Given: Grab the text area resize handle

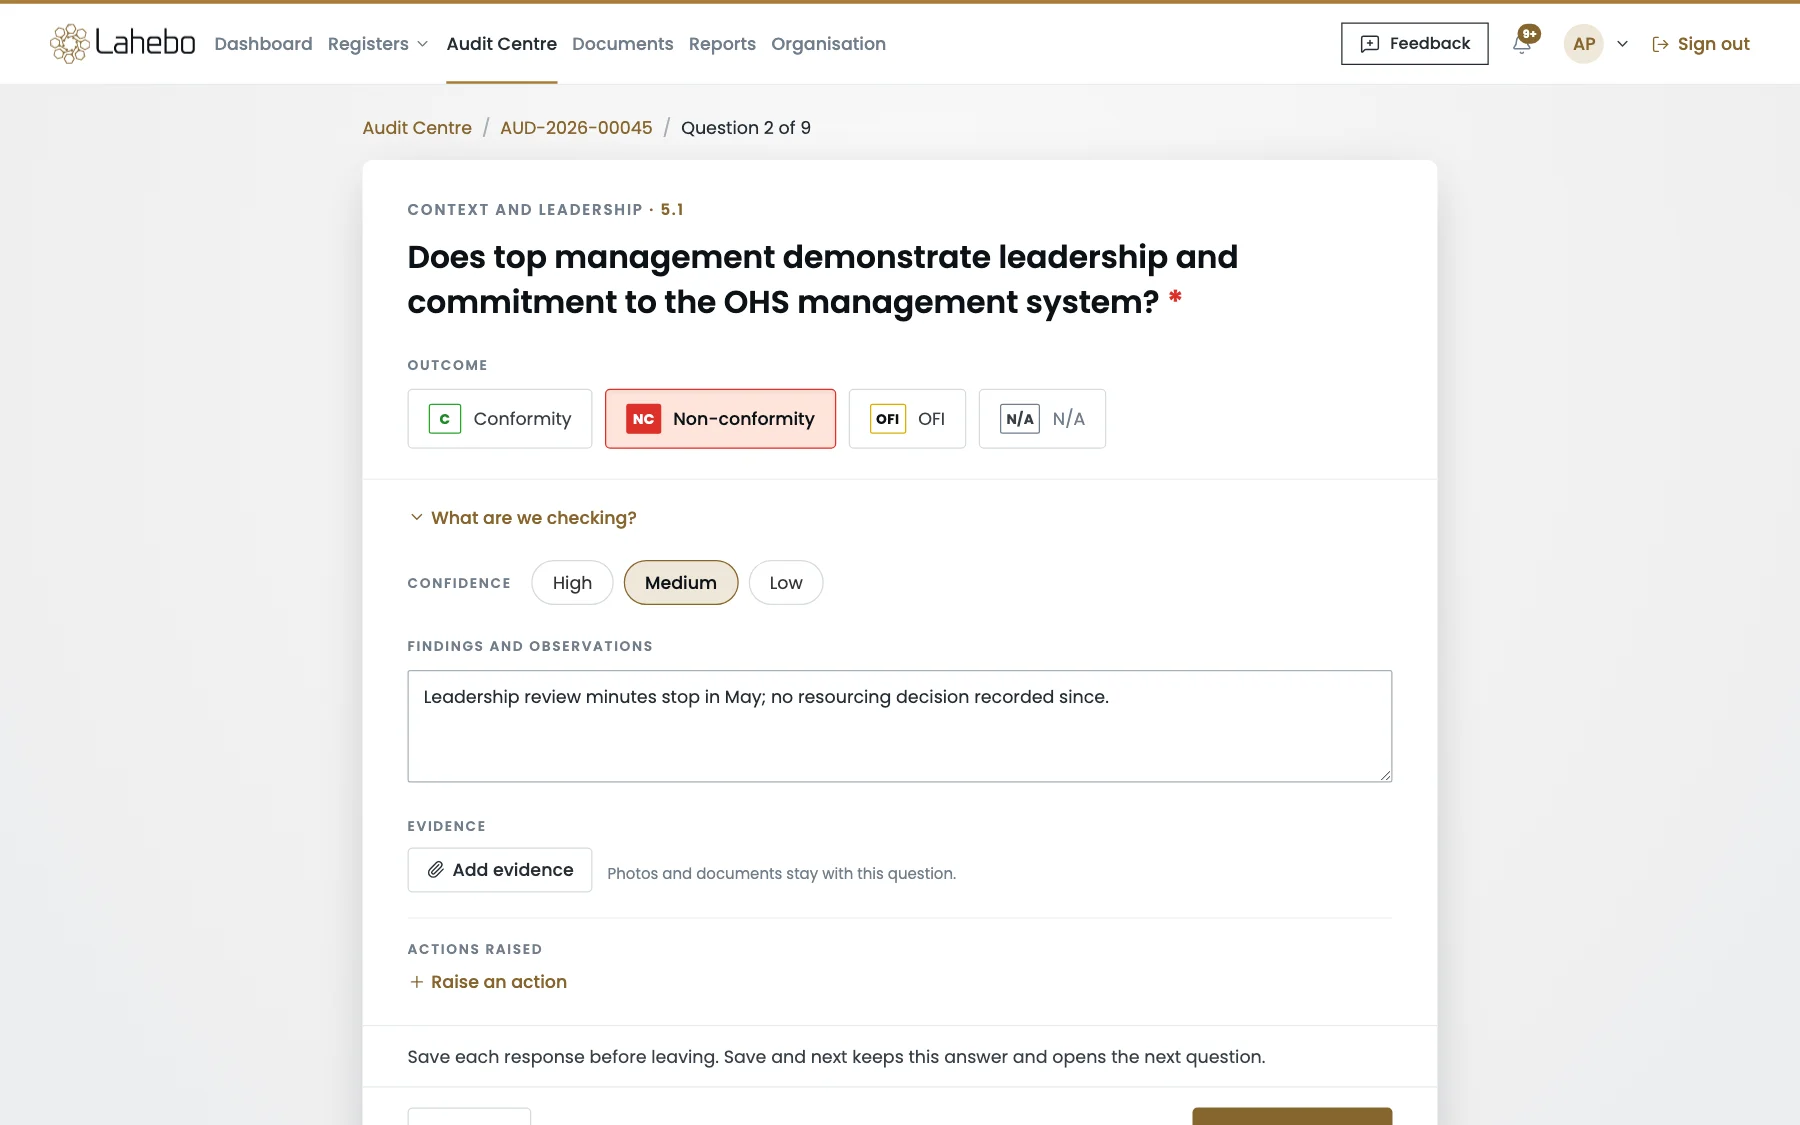Looking at the screenshot, I should pyautogui.click(x=1385, y=775).
